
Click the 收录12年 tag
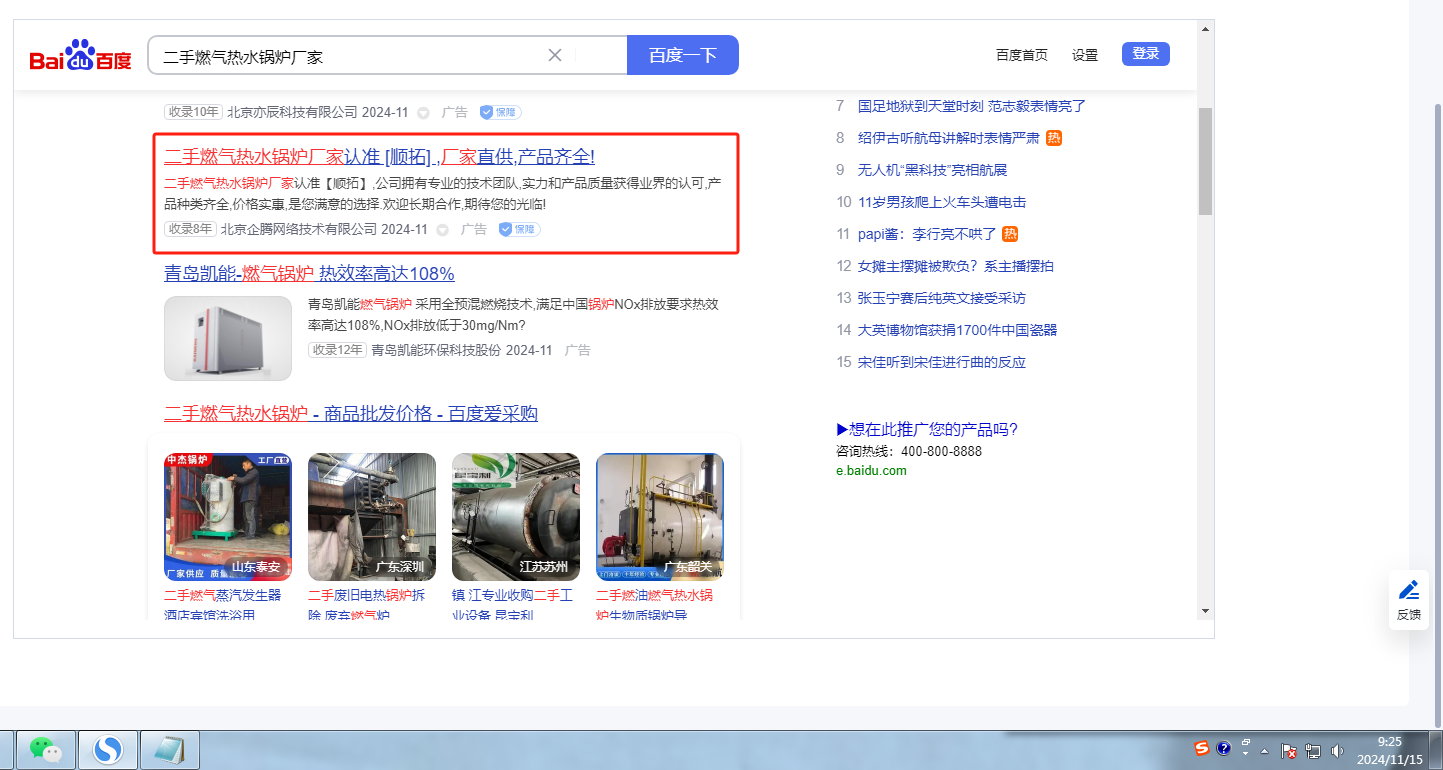pos(337,350)
